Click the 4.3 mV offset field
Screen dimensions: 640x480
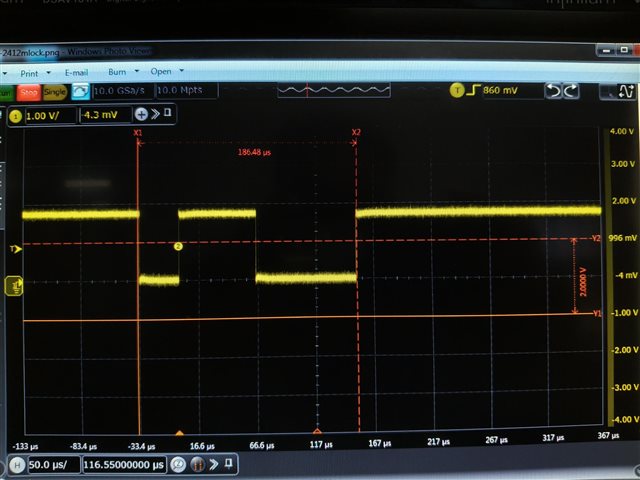point(105,115)
